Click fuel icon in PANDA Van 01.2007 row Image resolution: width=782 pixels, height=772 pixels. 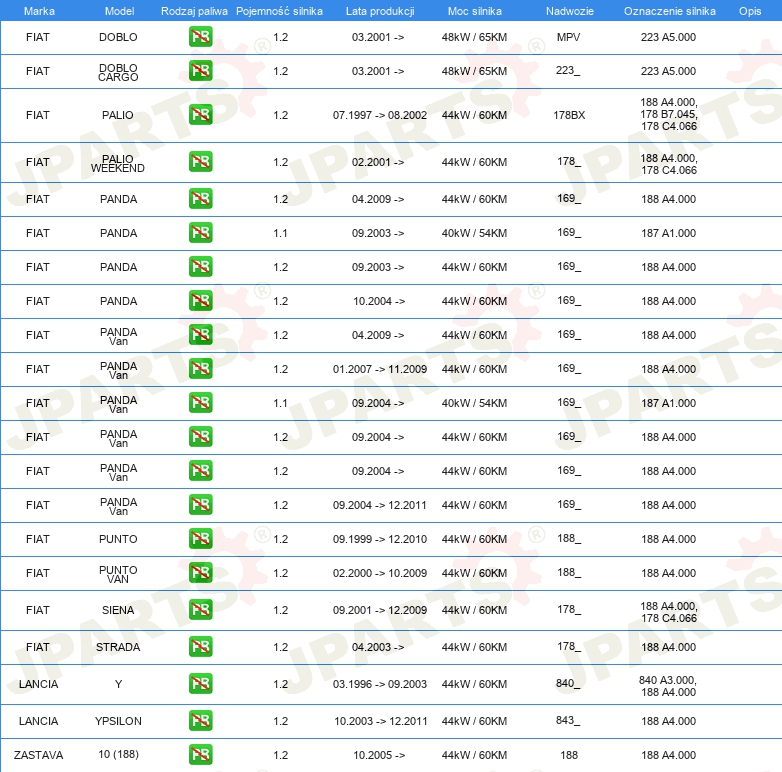click(200, 369)
